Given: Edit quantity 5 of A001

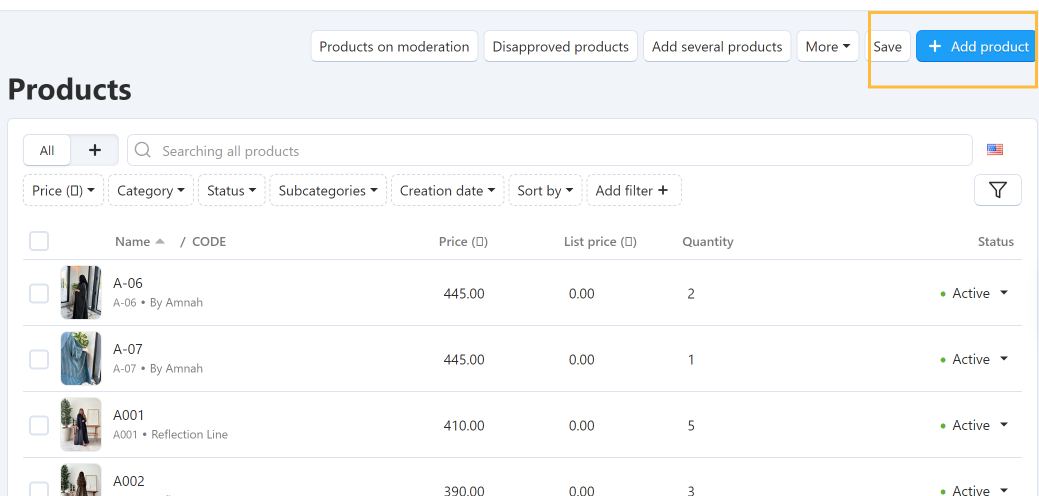Looking at the screenshot, I should tap(691, 425).
